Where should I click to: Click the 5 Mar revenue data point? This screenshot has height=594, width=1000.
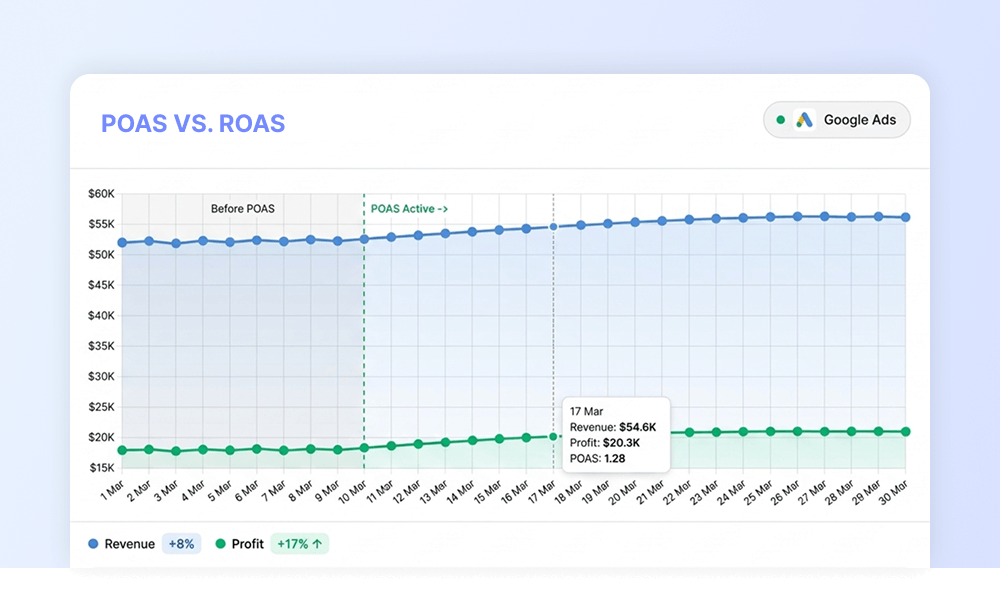230,242
